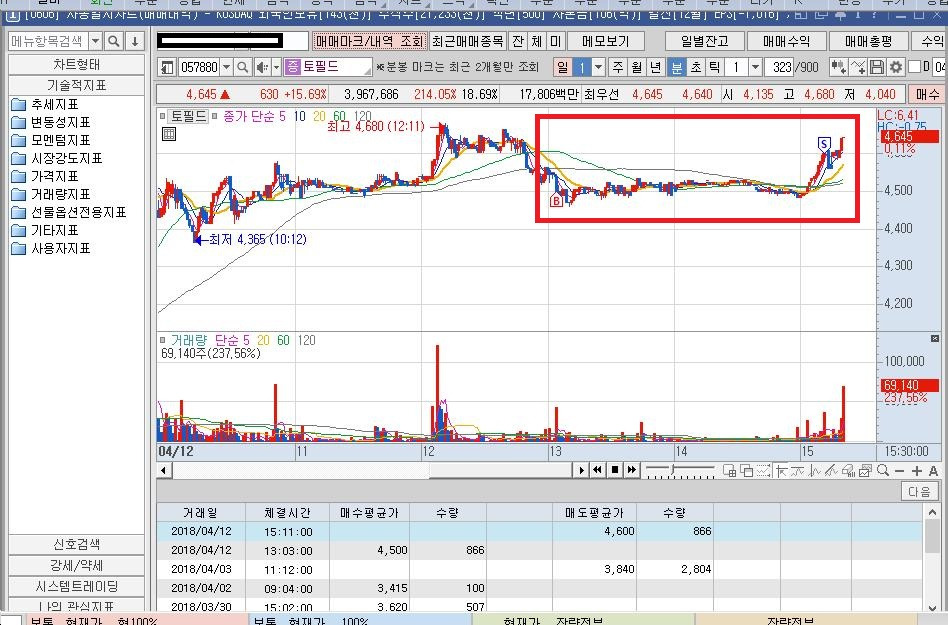Click the minus zoom-out icon
Image resolution: width=948 pixels, height=625 pixels.
coord(900,471)
